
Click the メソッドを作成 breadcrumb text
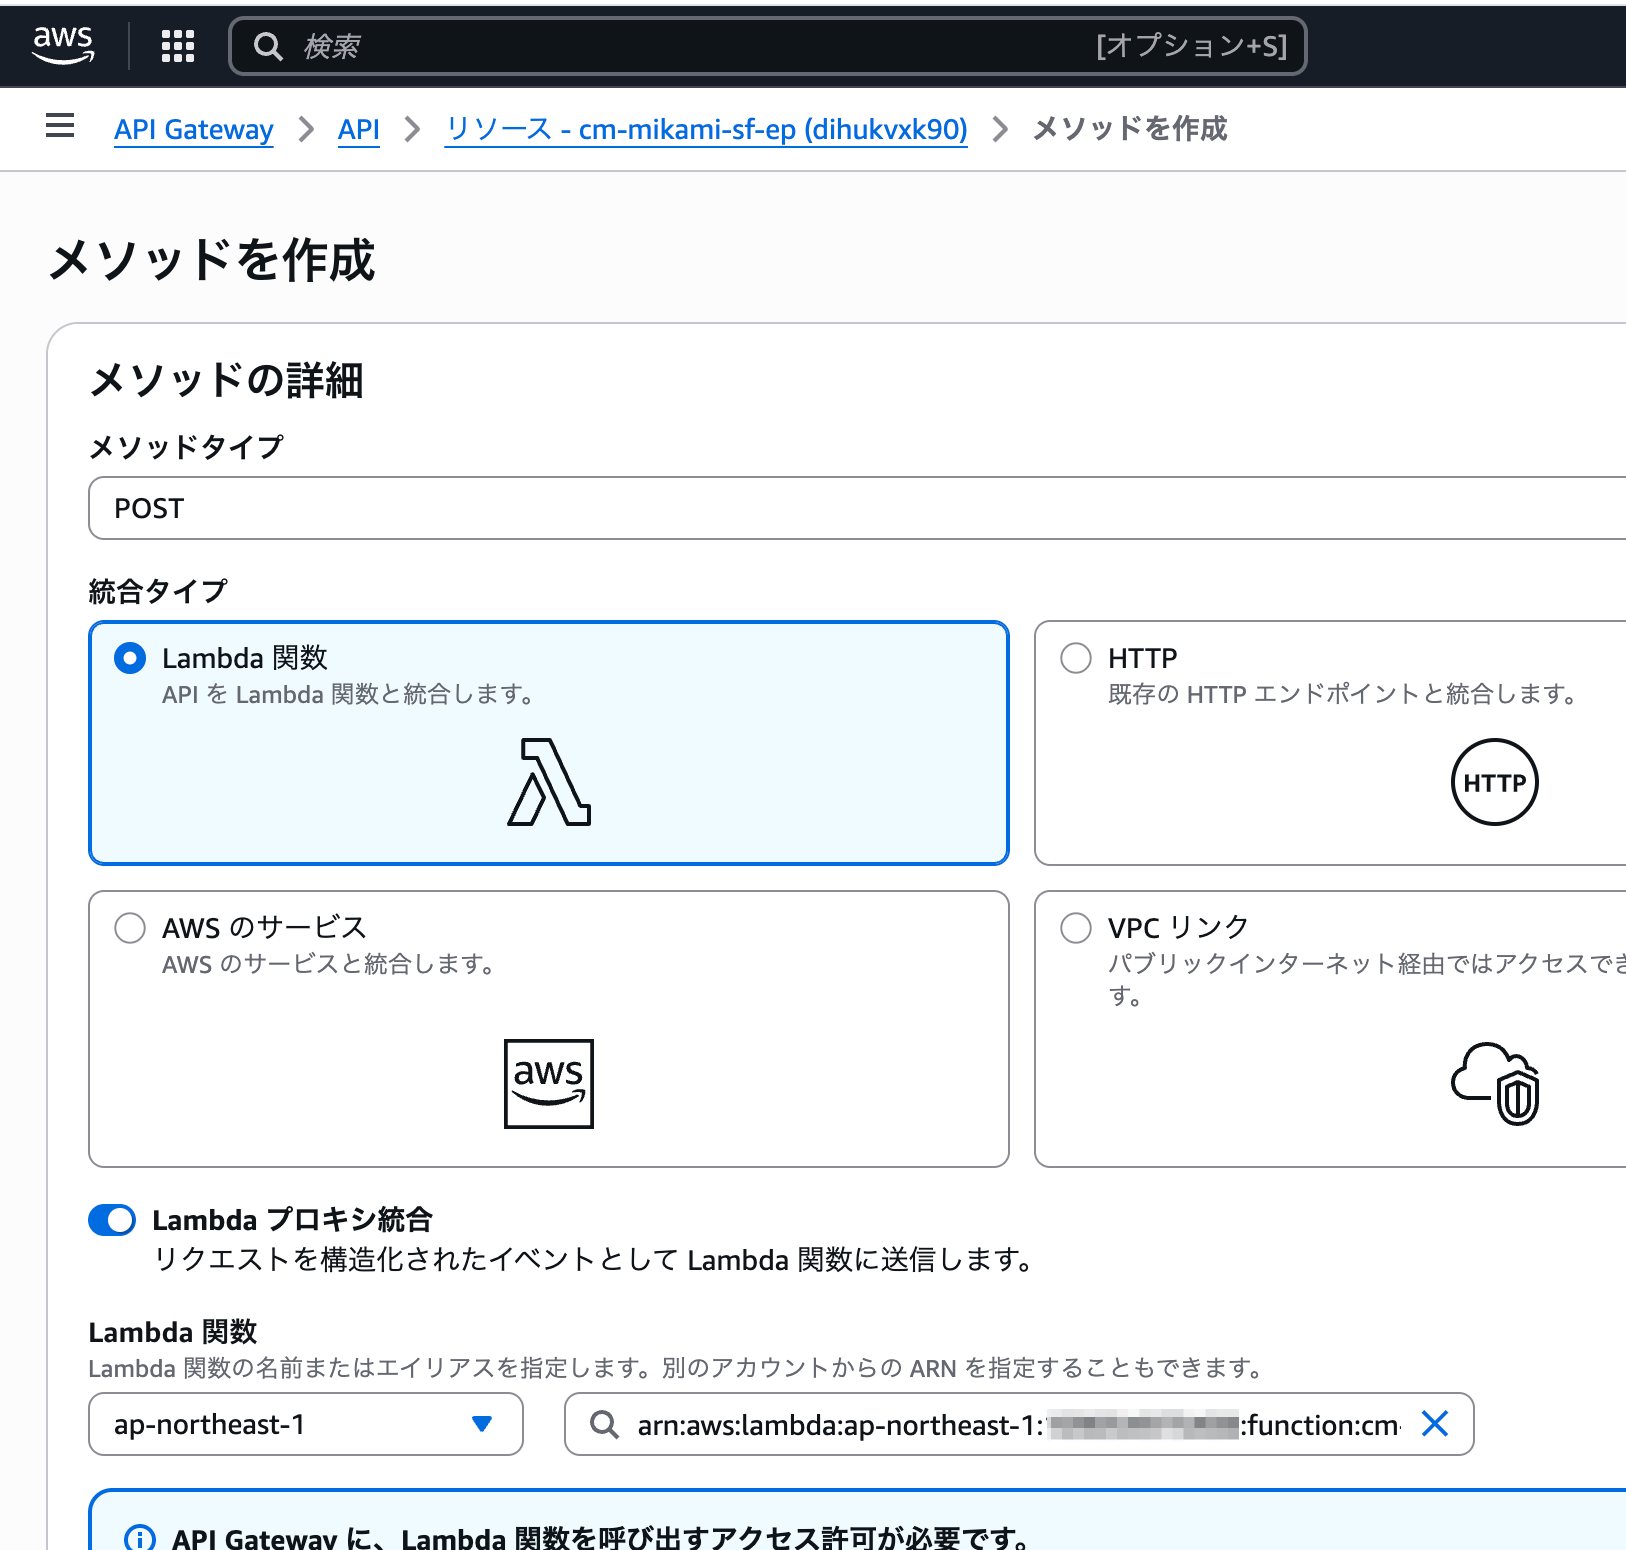coord(1130,128)
